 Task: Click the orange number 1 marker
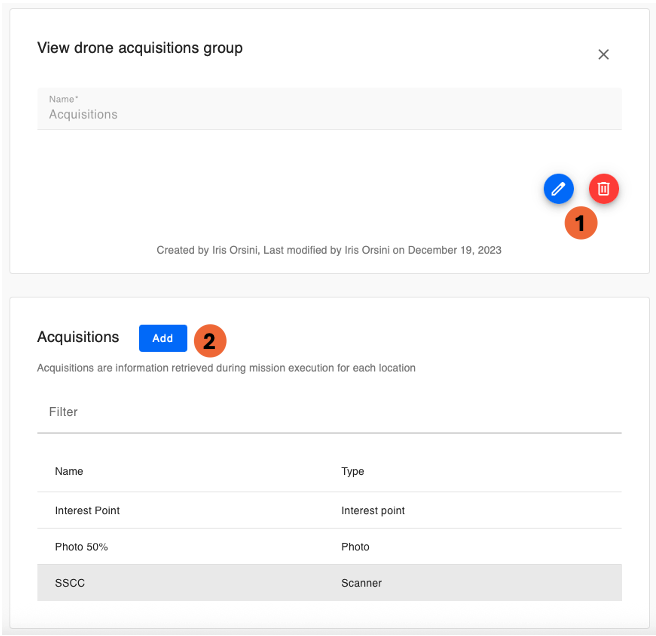tap(581, 223)
